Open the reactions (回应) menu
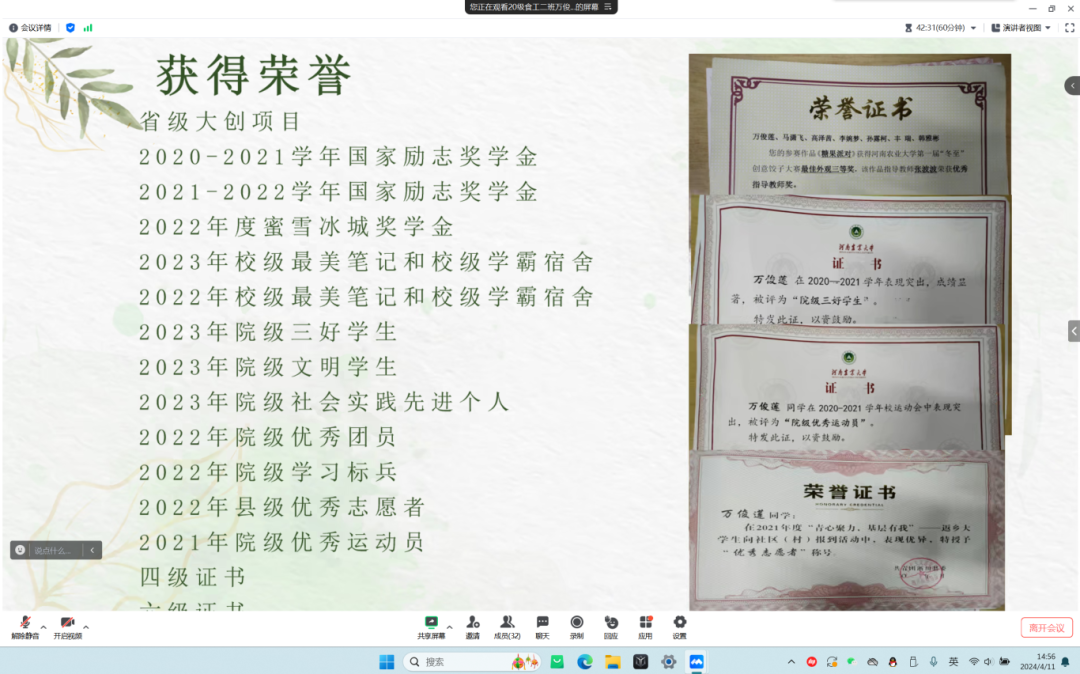1080x674 pixels. pyautogui.click(x=611, y=624)
